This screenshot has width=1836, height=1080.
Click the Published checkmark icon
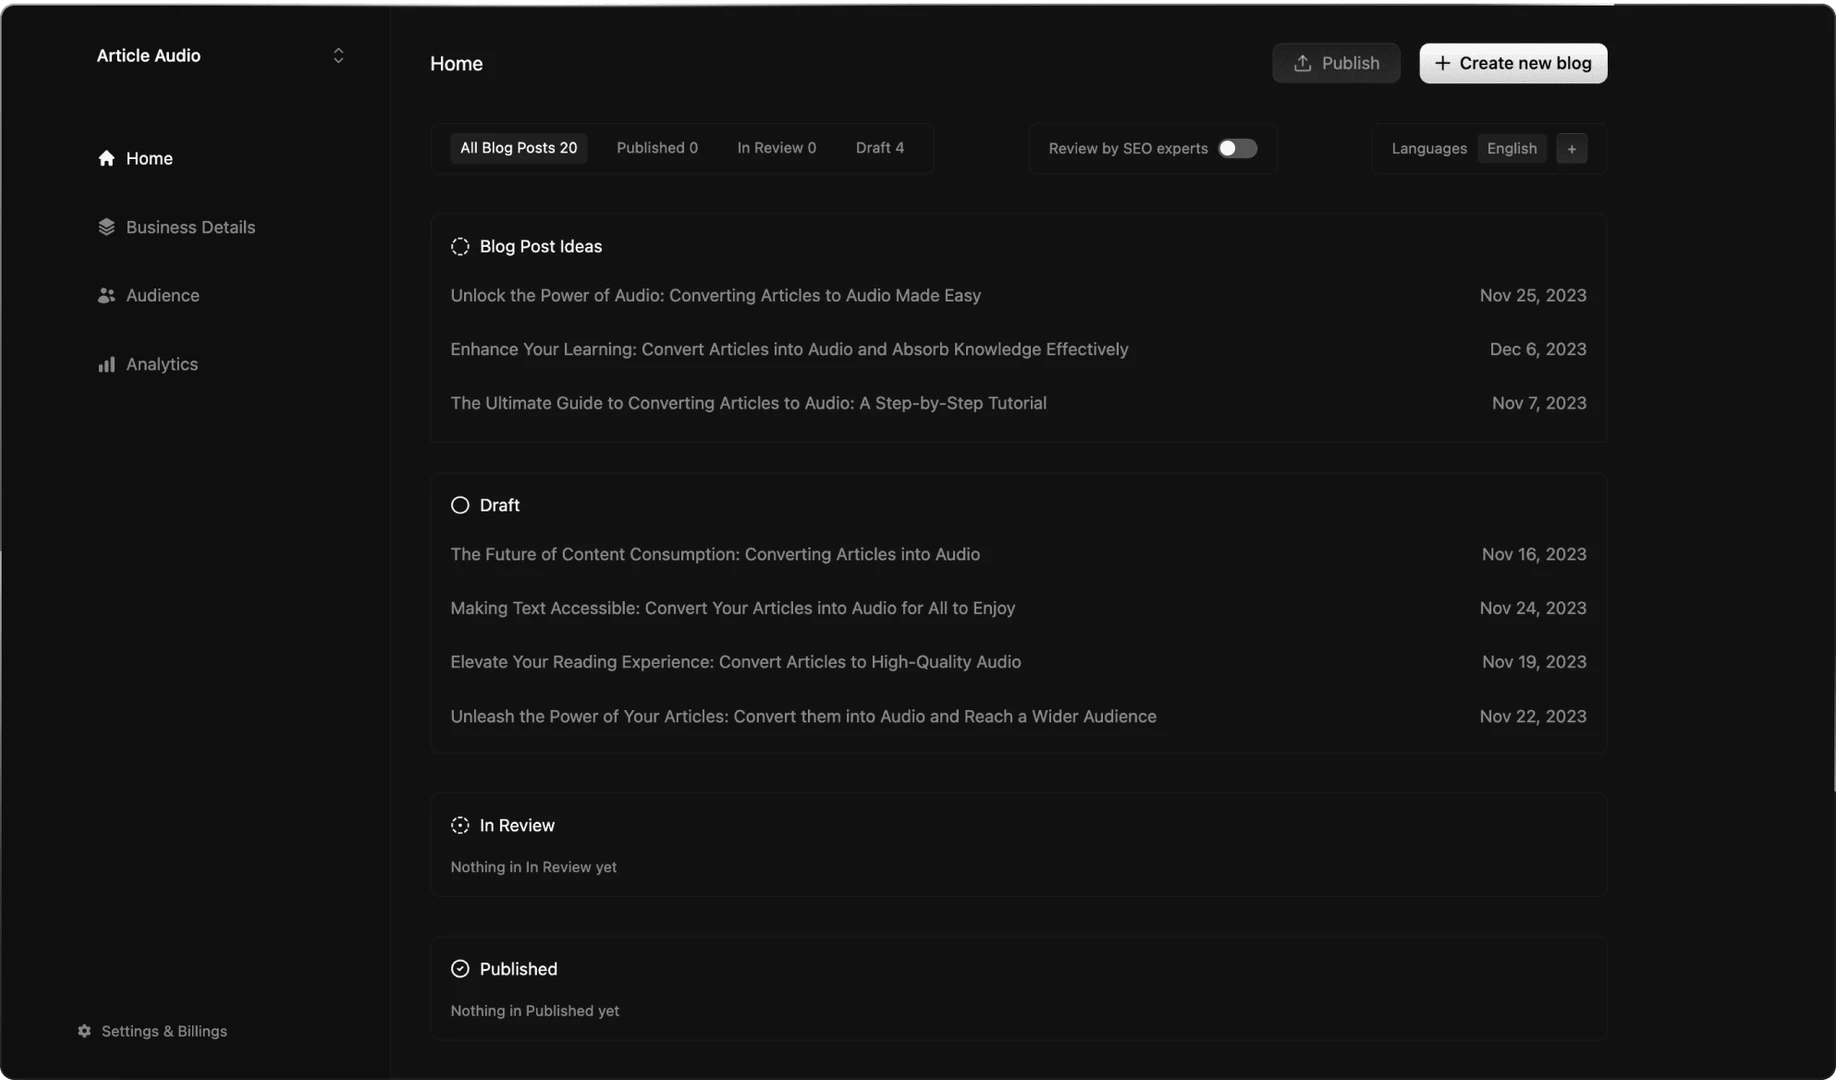tap(460, 968)
